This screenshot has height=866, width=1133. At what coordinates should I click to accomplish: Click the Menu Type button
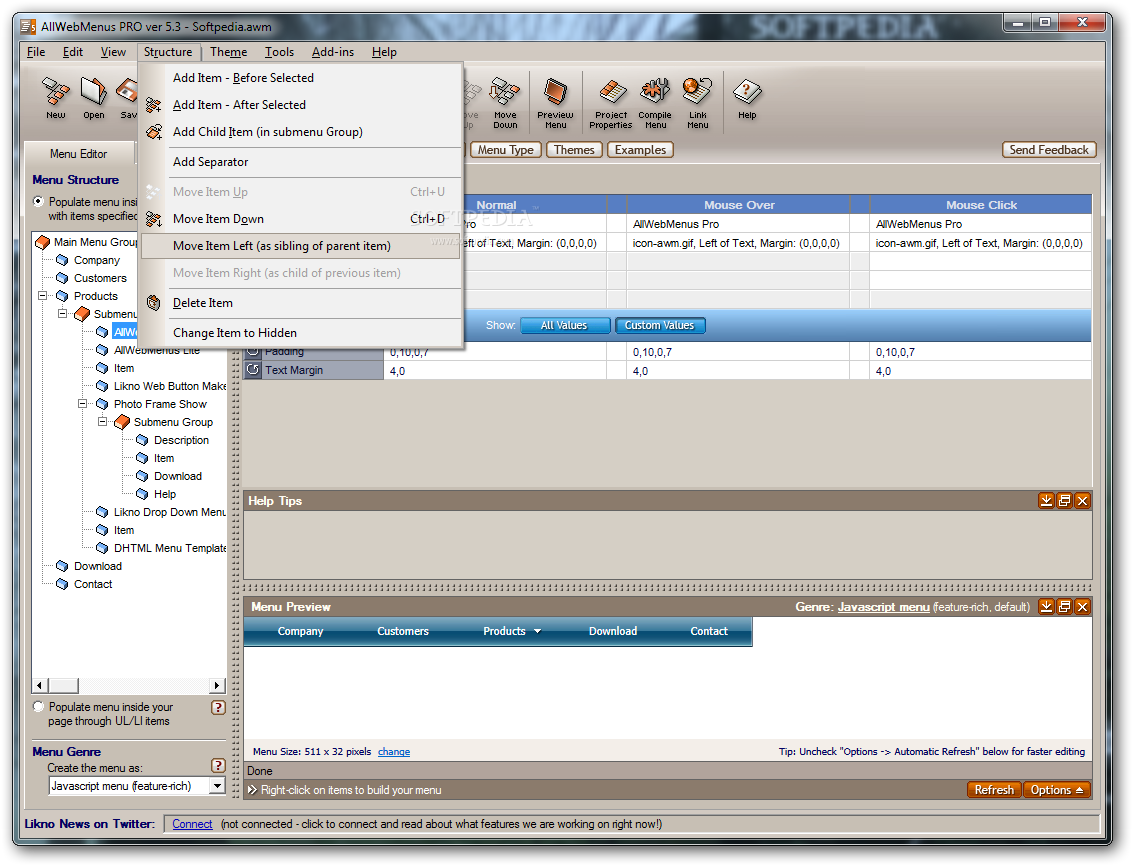coord(506,150)
